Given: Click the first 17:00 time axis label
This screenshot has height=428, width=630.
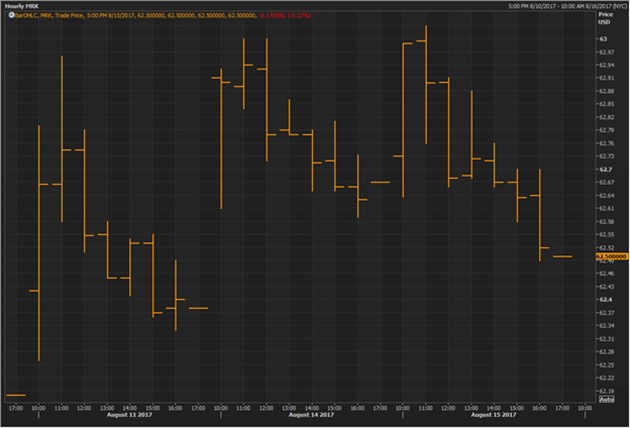Looking at the screenshot, I should [15, 408].
